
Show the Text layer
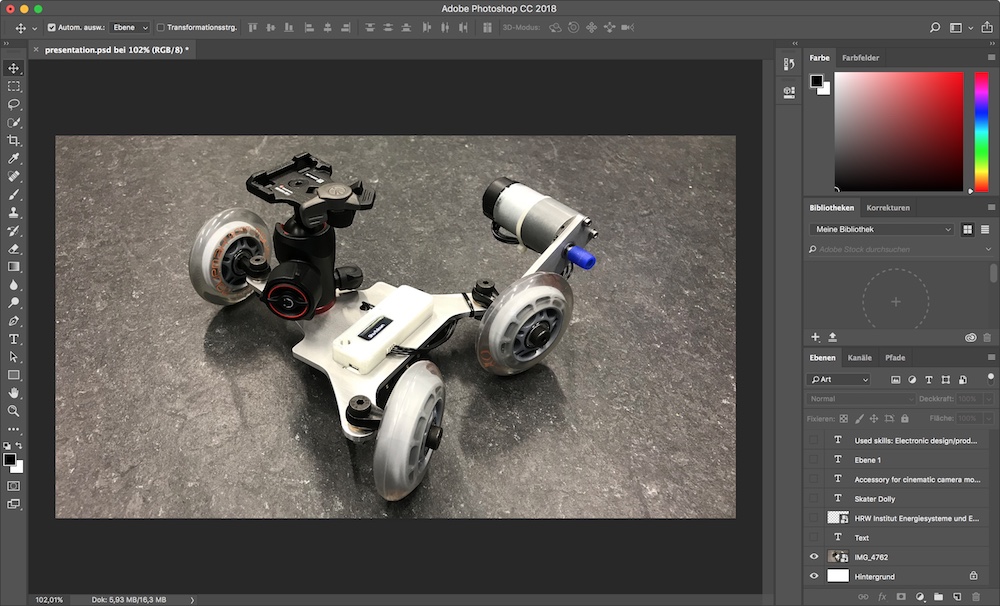814,537
